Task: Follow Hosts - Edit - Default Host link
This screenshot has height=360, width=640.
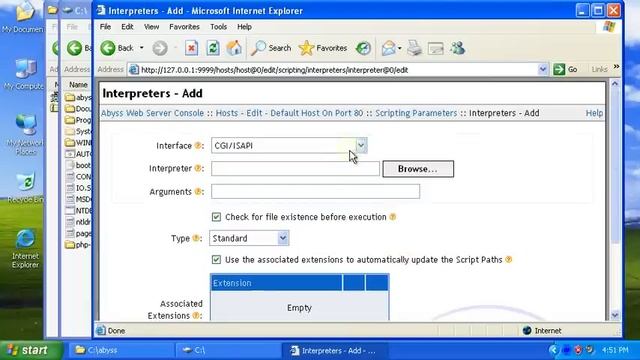Action: click(289, 113)
